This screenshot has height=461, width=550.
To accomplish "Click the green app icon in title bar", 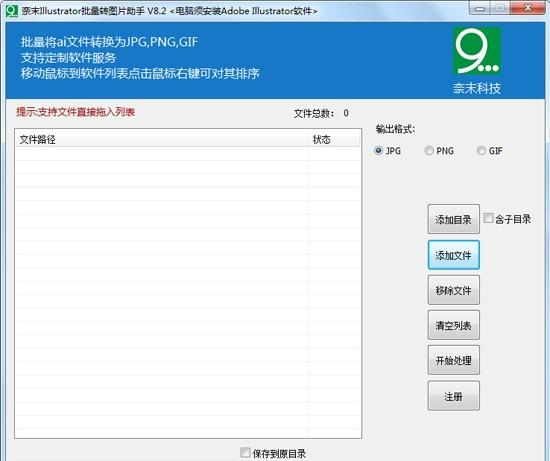I will 12,10.
